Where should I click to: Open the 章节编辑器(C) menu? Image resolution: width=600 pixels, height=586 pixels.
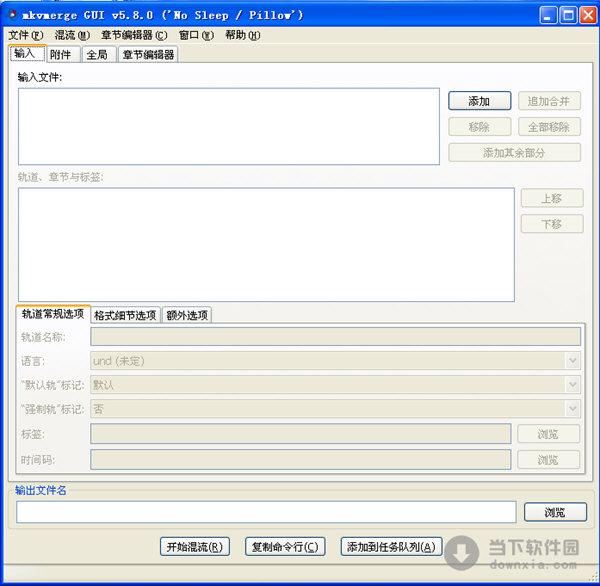point(134,35)
